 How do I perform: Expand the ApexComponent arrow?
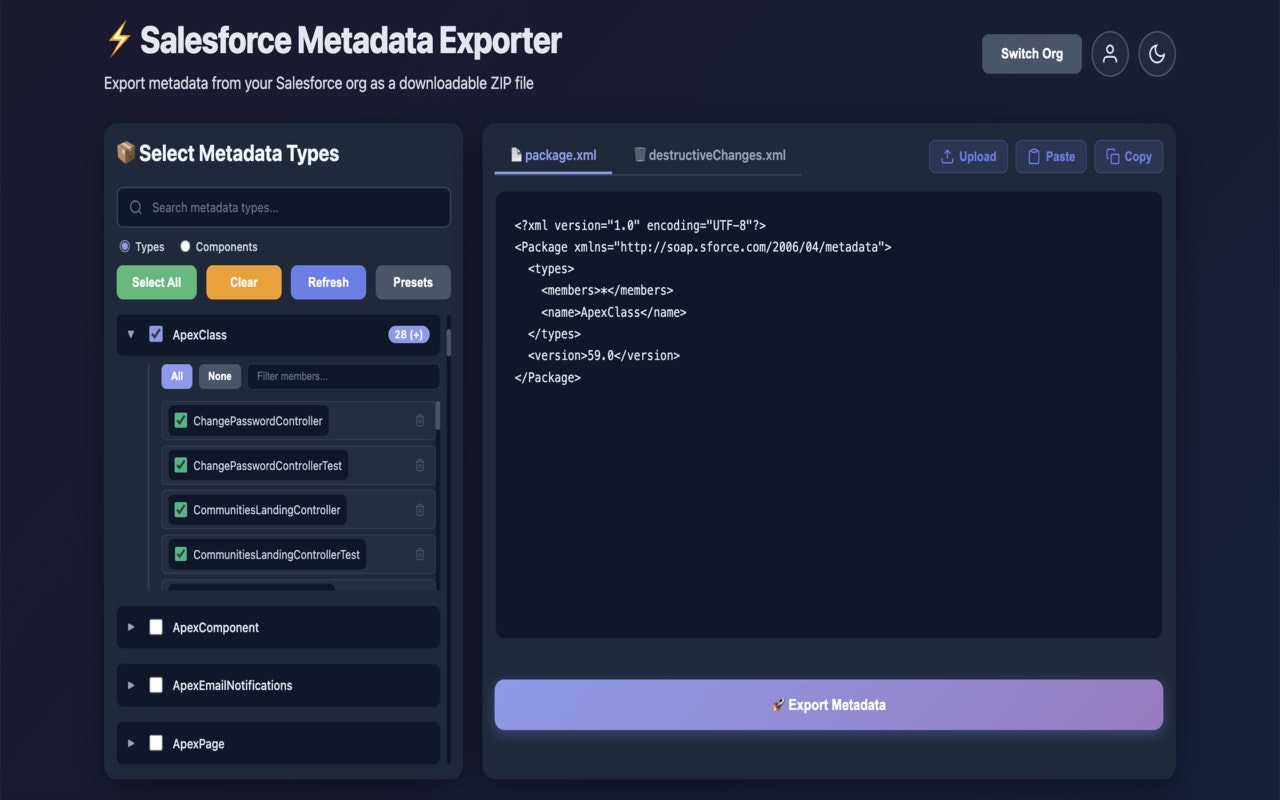pos(131,627)
